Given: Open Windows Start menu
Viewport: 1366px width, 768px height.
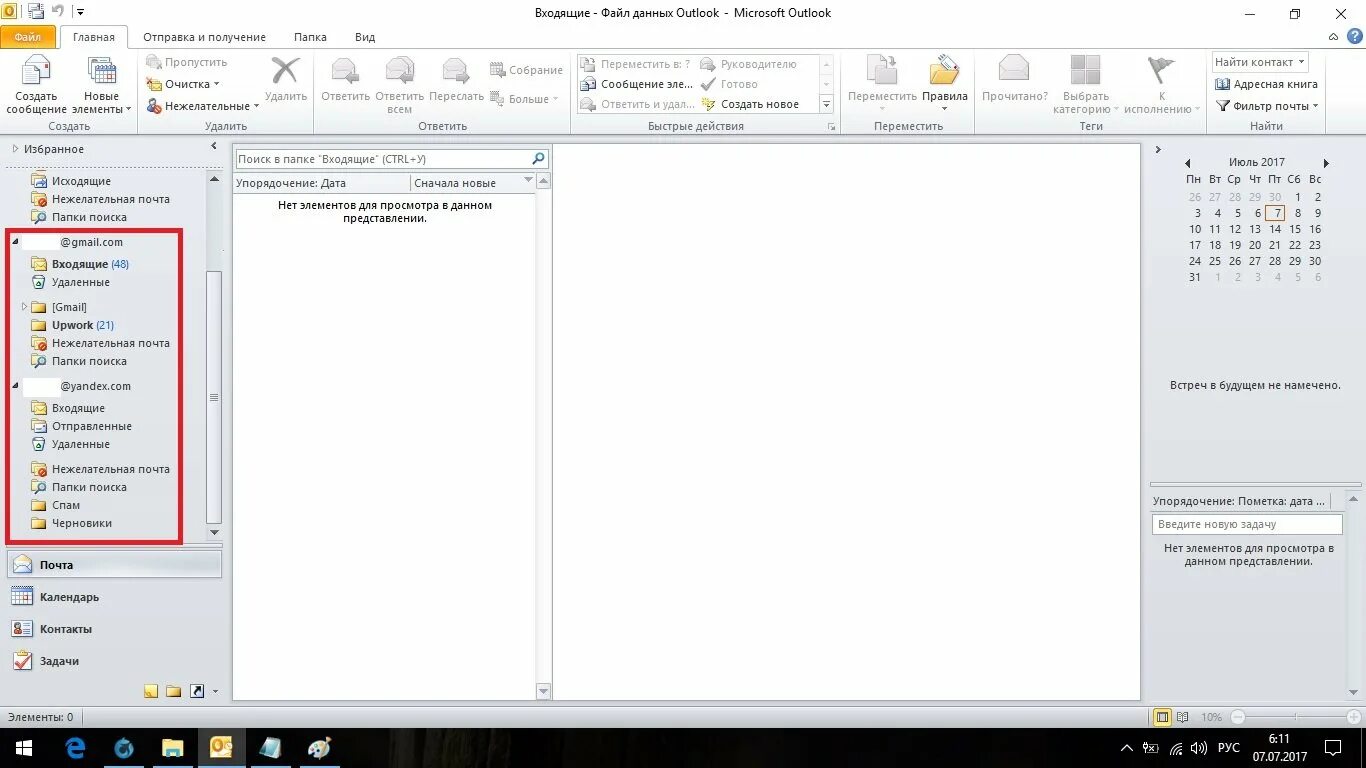Looking at the screenshot, I should [24, 747].
